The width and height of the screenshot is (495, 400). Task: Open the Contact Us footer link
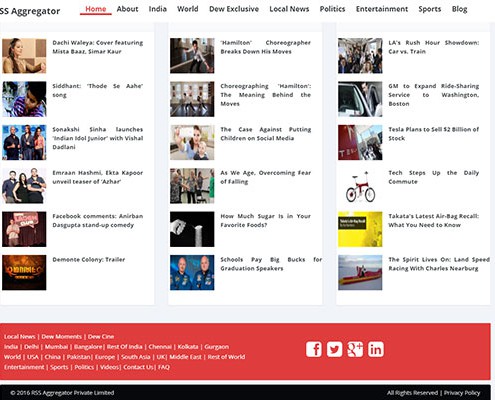tap(138, 367)
